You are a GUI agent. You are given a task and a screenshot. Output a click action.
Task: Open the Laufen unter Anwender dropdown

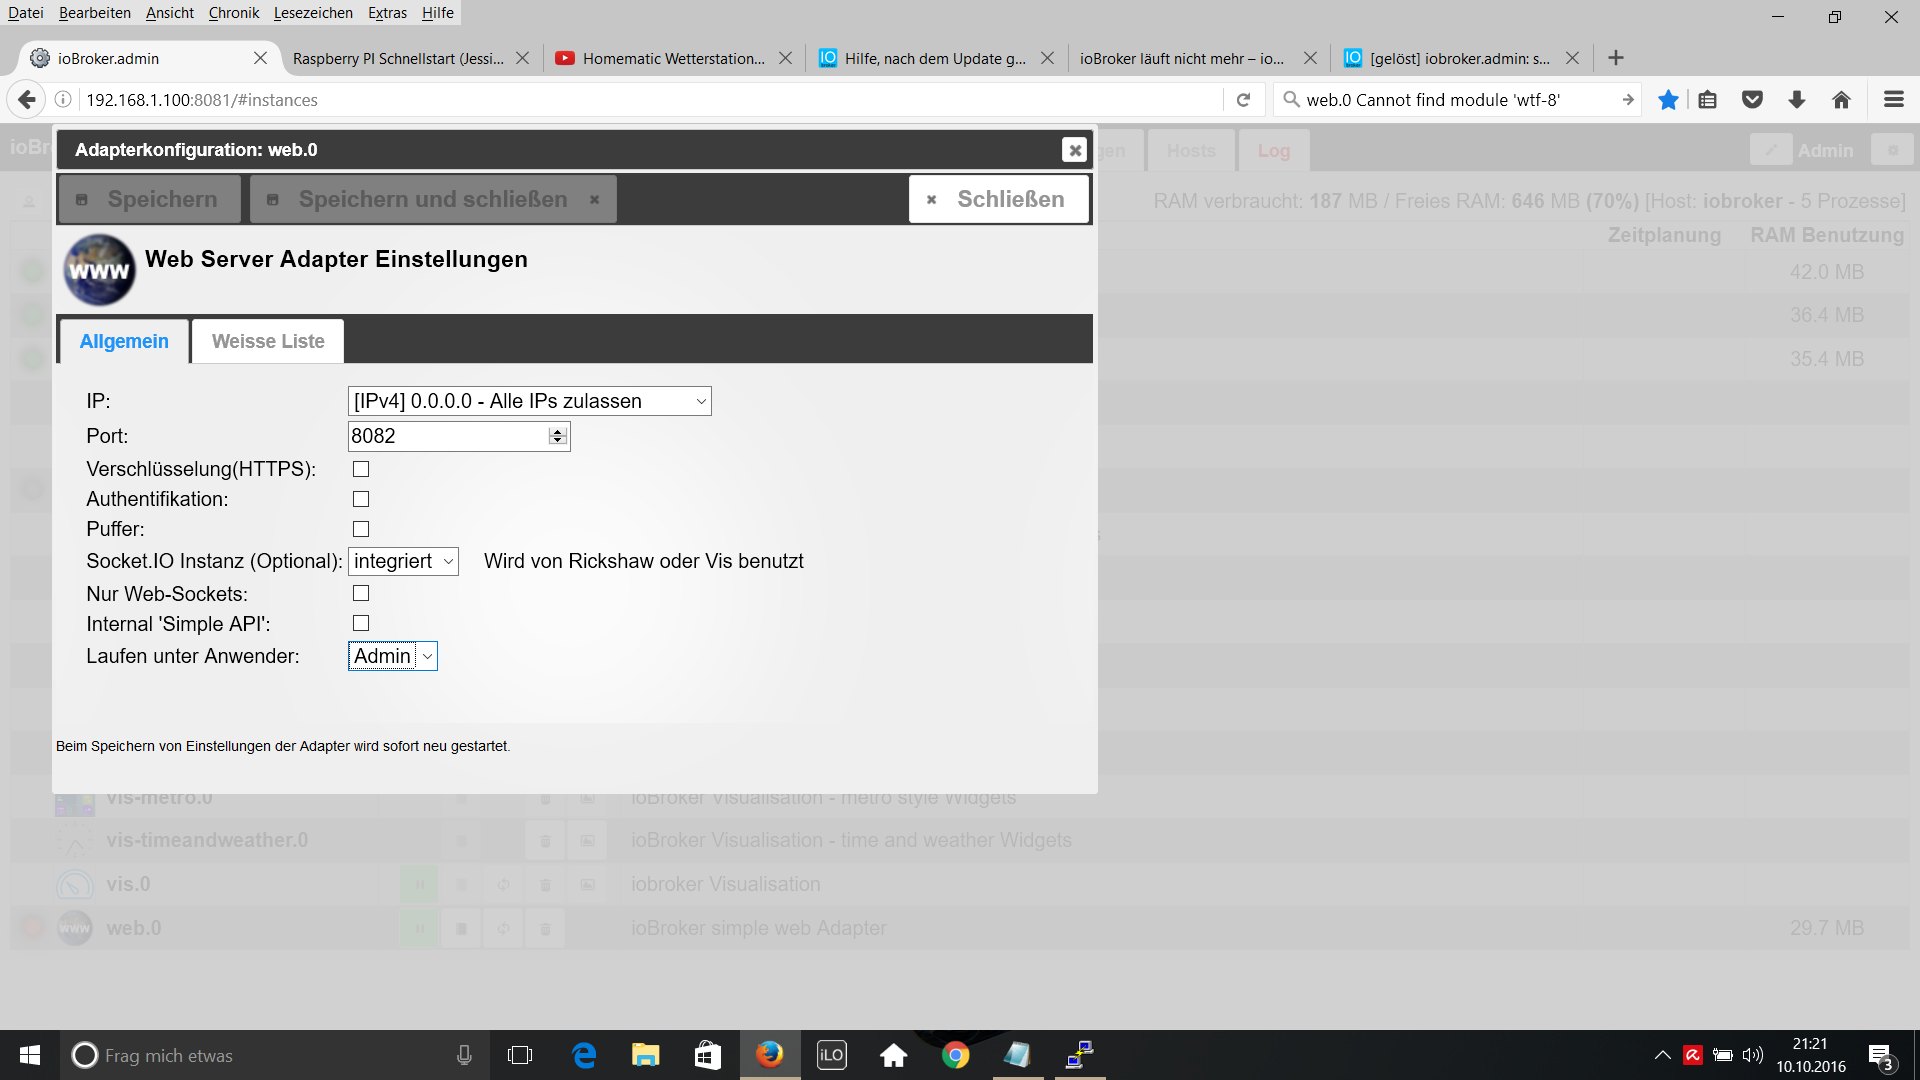(x=393, y=656)
